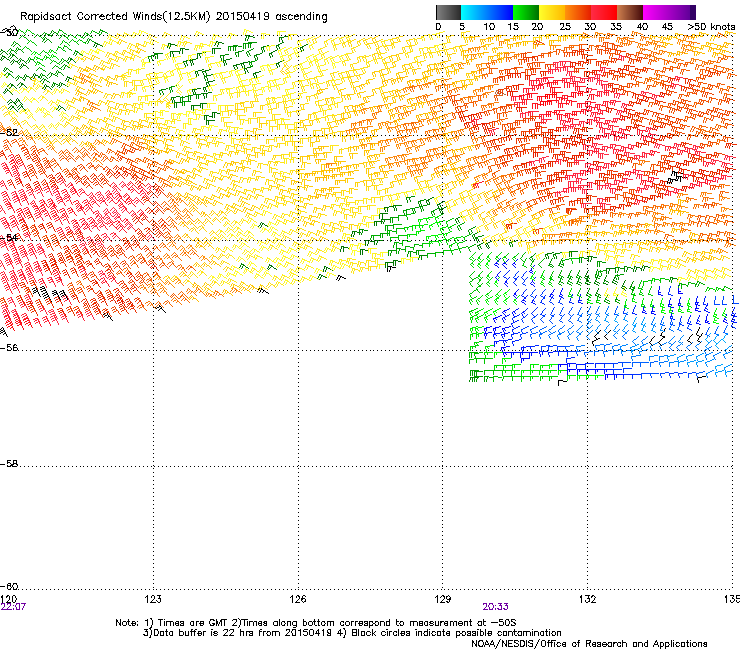Click the longitude label '132'
Image resolution: width=740 pixels, height=650 pixels.
[588, 599]
